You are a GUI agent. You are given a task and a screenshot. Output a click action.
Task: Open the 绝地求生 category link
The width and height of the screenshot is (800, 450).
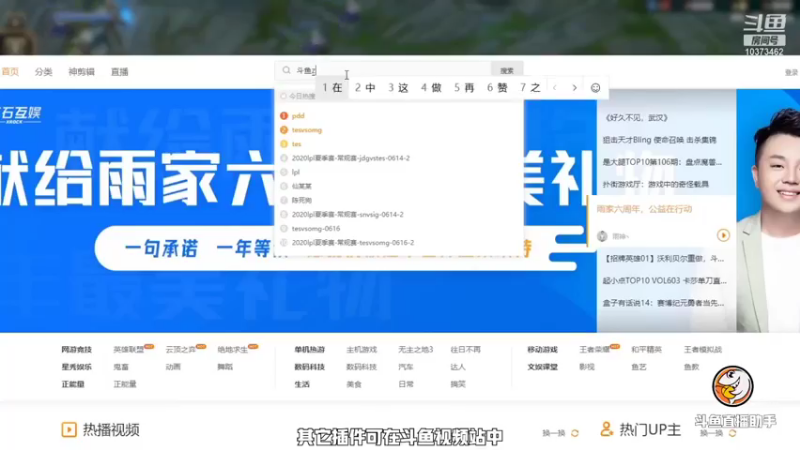(233, 349)
